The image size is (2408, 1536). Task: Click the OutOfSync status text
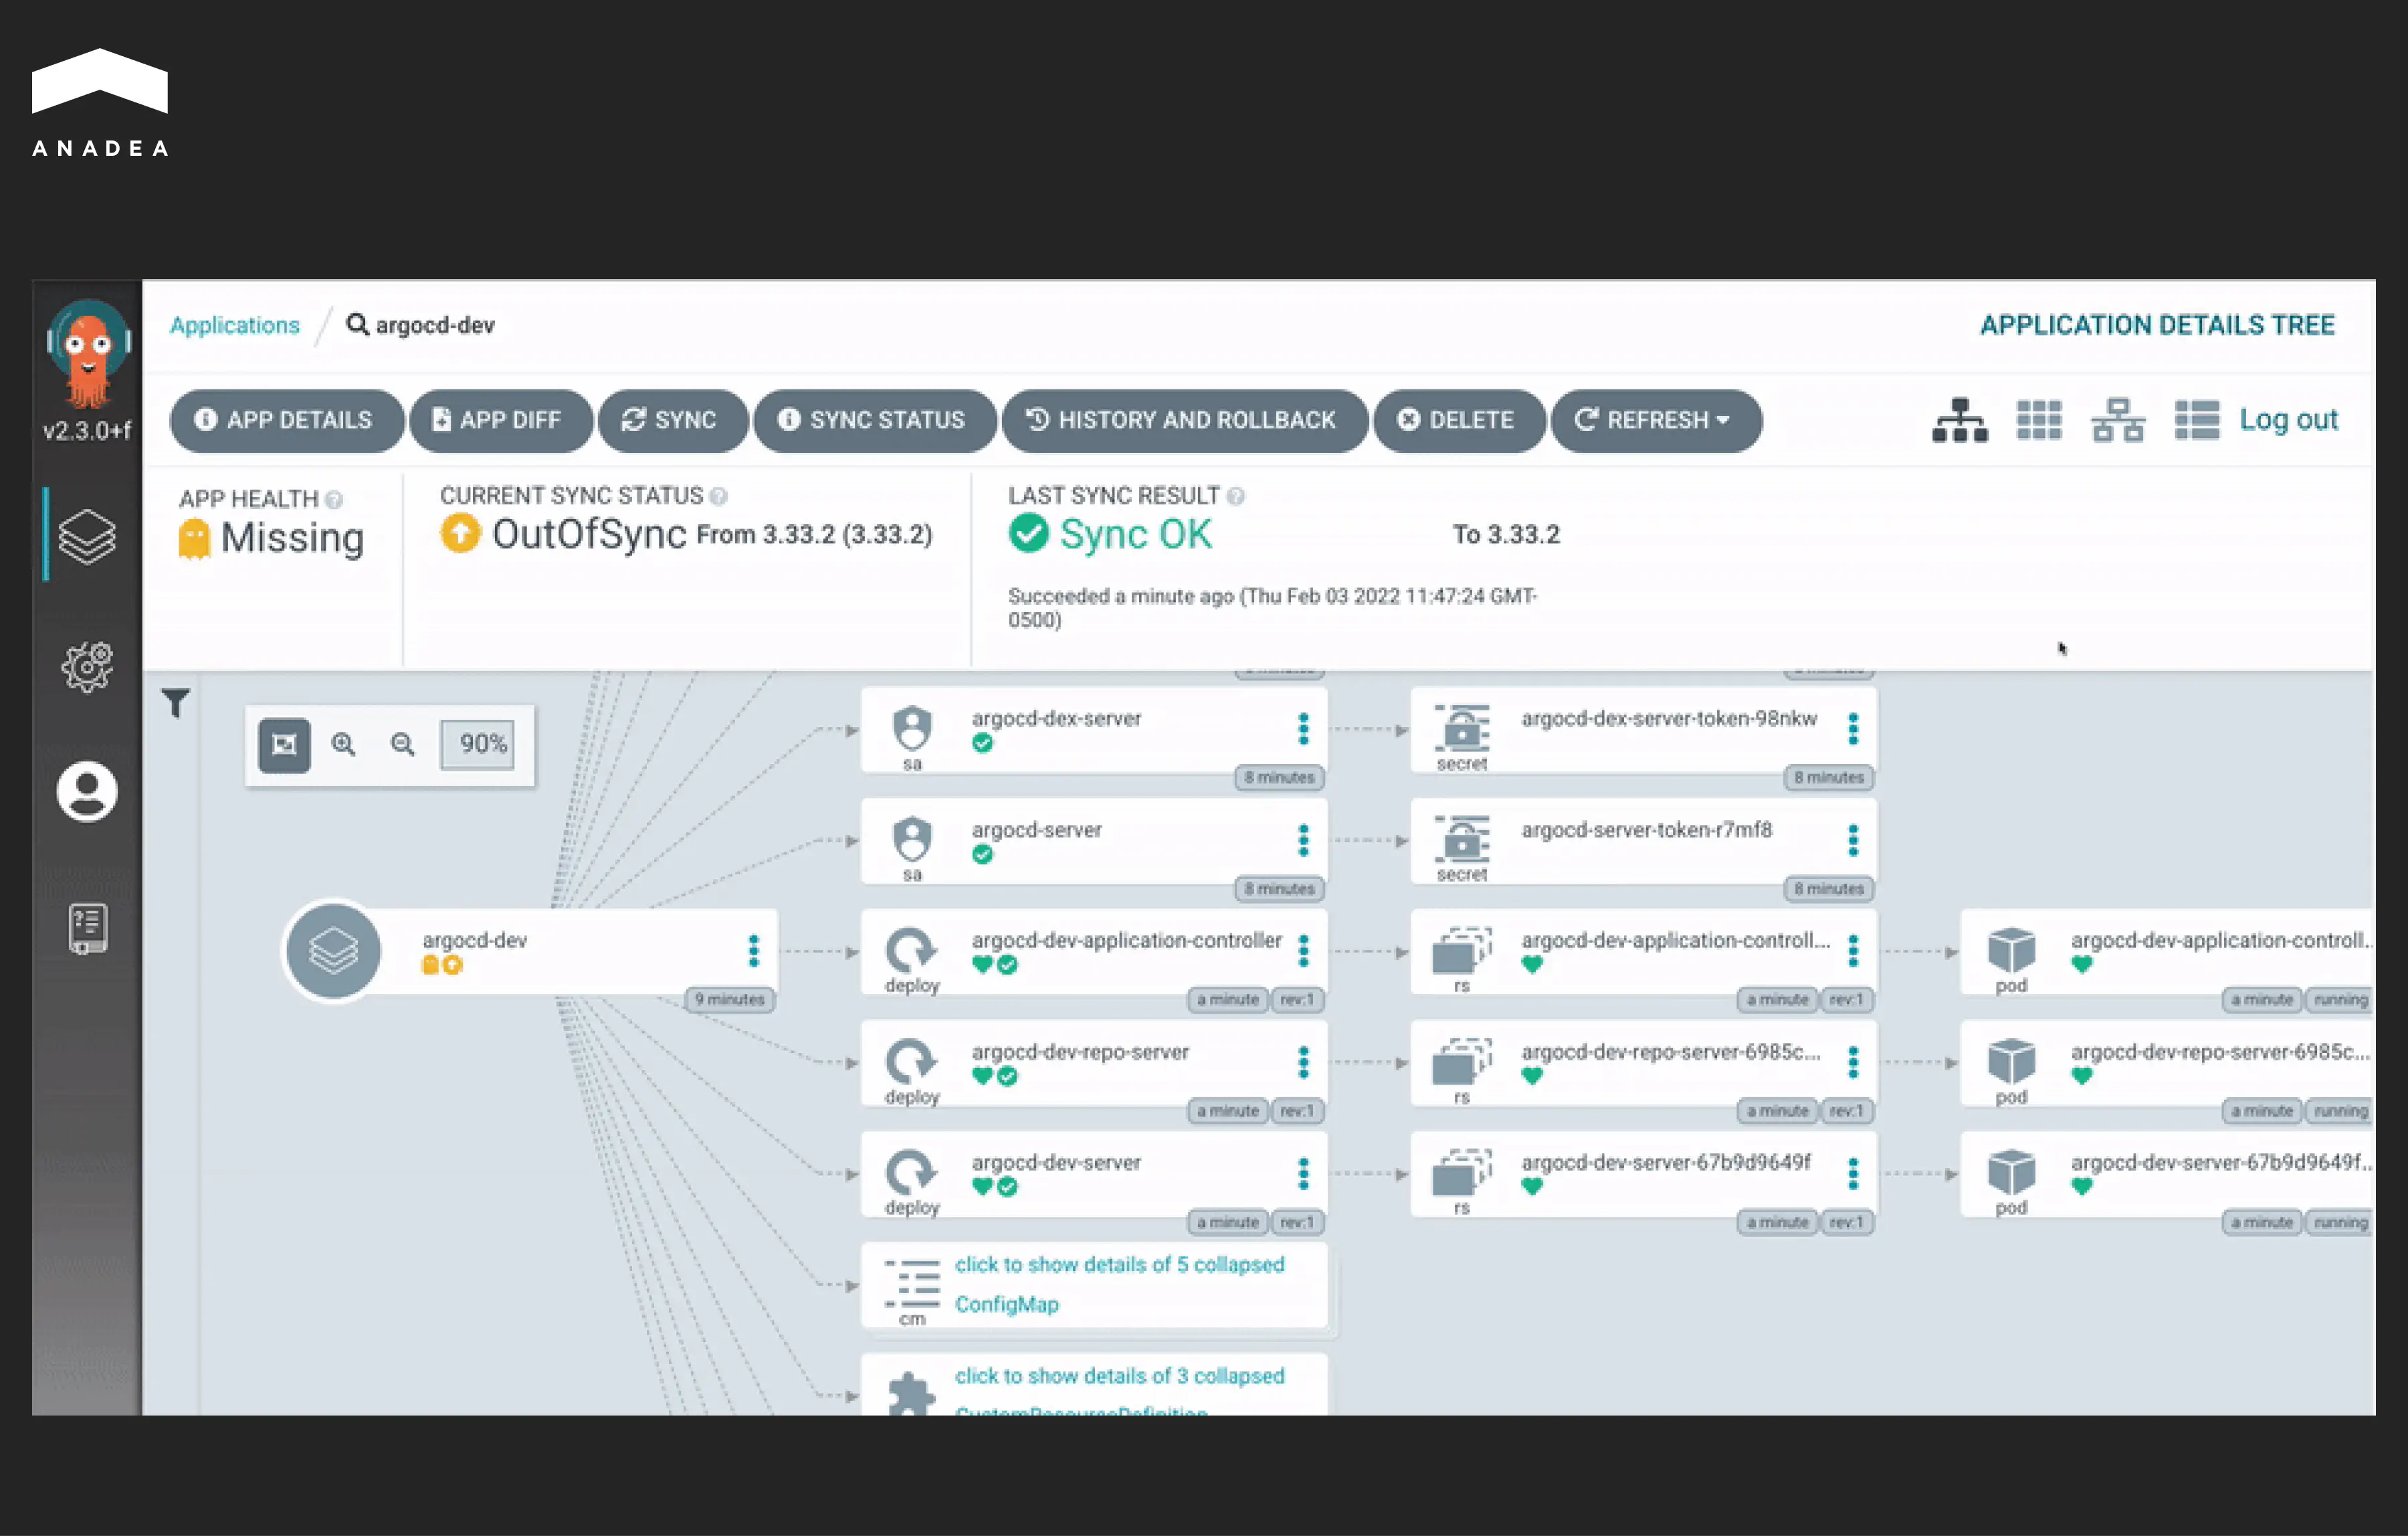589,534
